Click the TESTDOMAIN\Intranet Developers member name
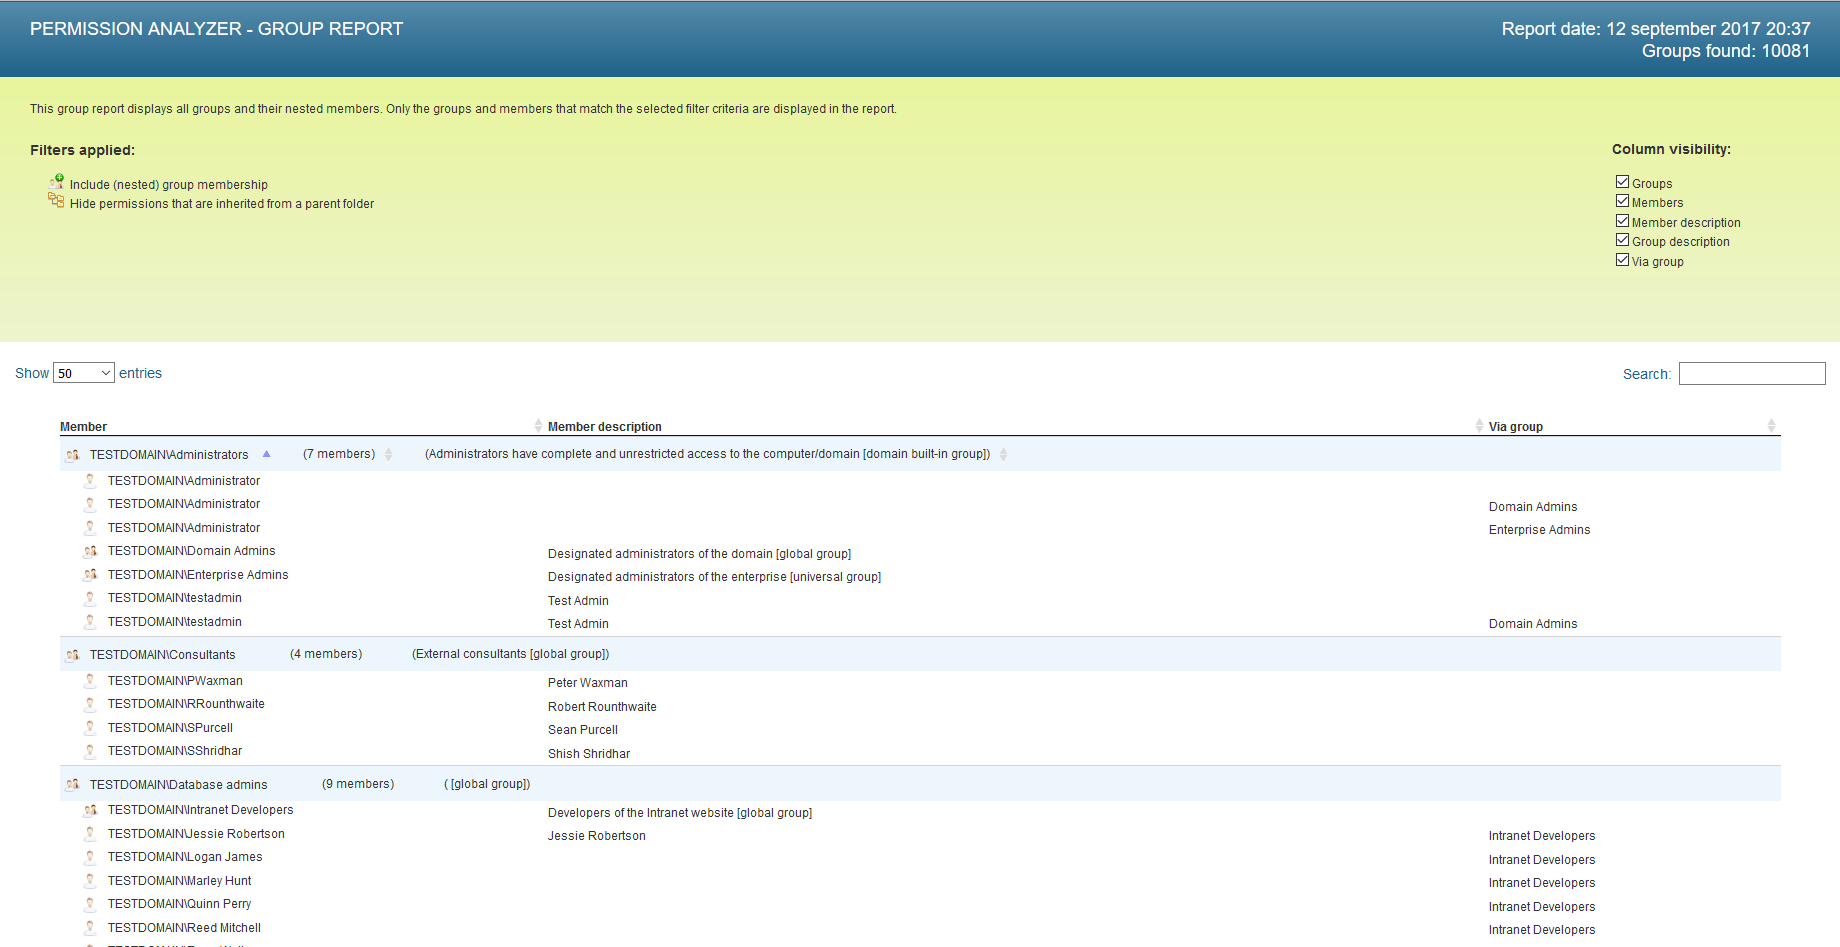 point(201,810)
